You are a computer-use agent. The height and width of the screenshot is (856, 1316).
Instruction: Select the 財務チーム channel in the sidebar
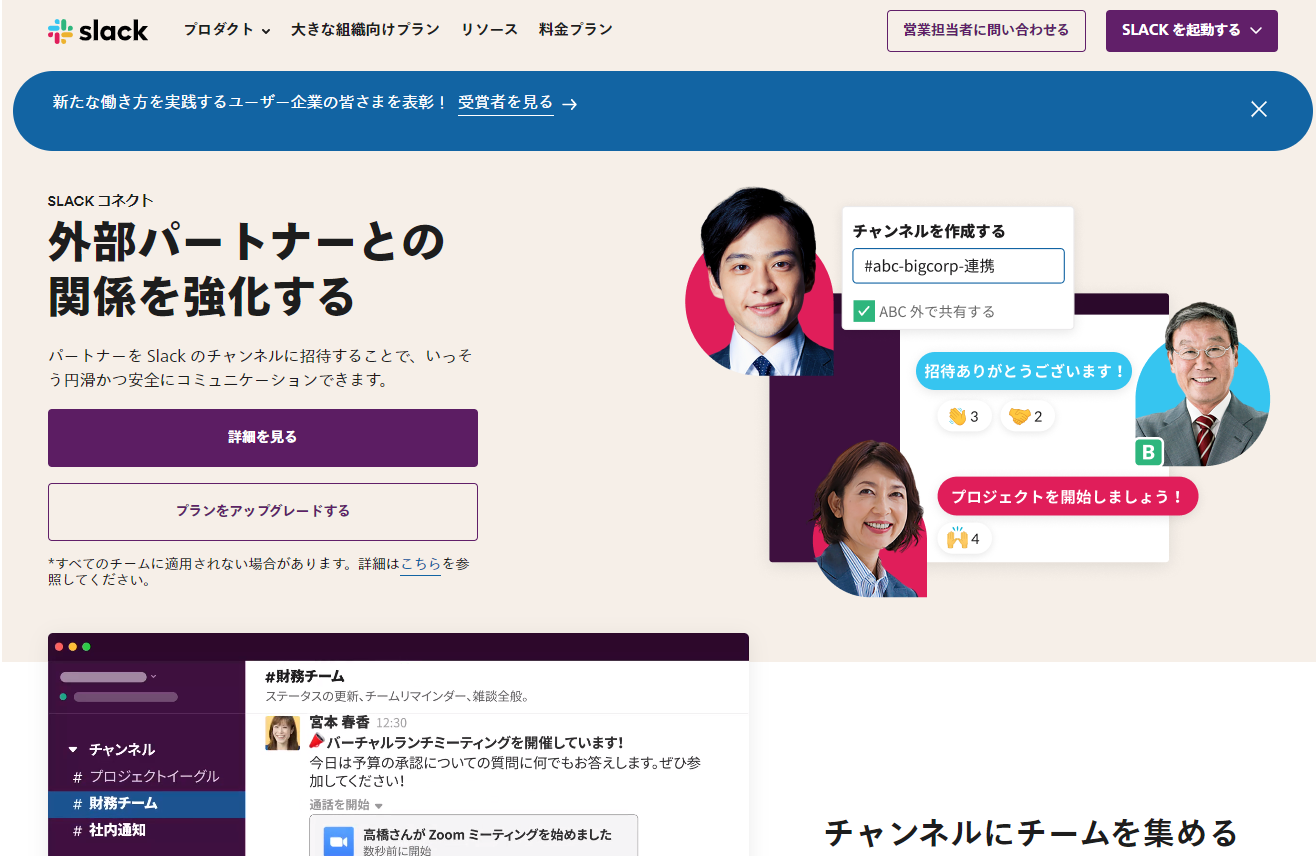click(x=146, y=804)
